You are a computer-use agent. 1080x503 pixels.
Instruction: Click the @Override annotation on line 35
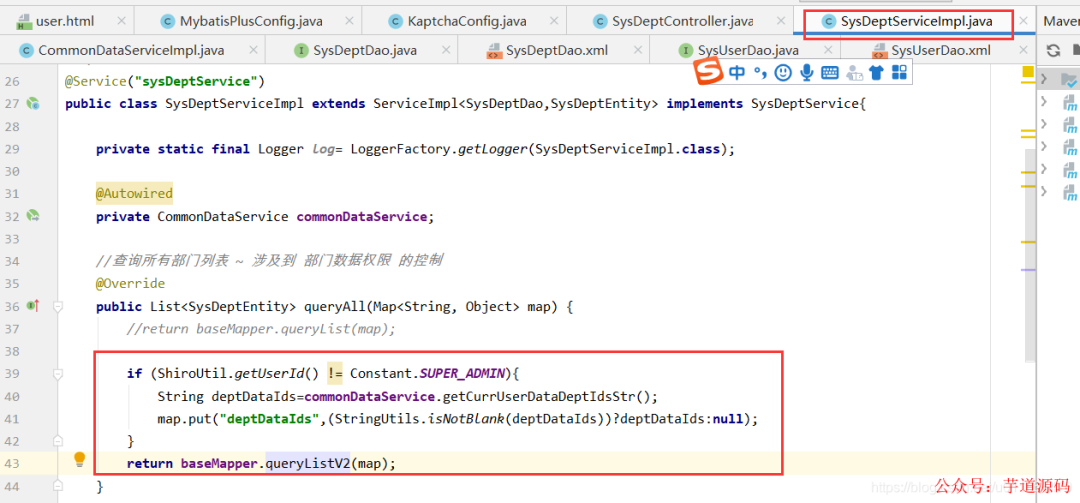click(x=130, y=283)
